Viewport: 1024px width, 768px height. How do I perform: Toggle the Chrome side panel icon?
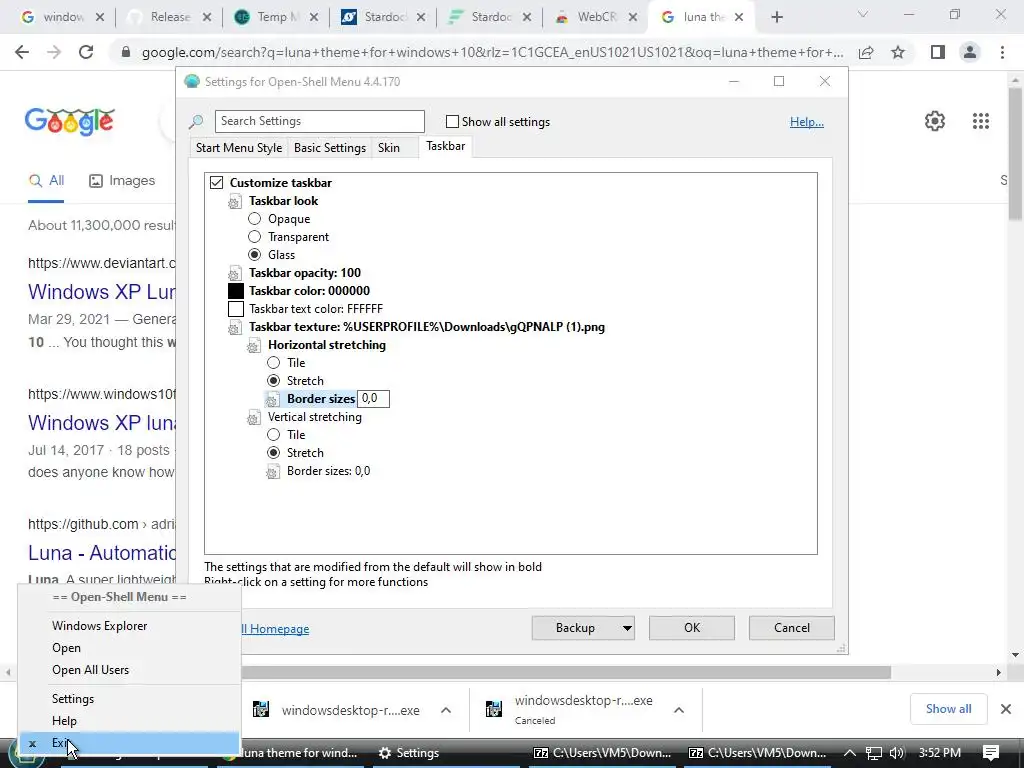[938, 52]
